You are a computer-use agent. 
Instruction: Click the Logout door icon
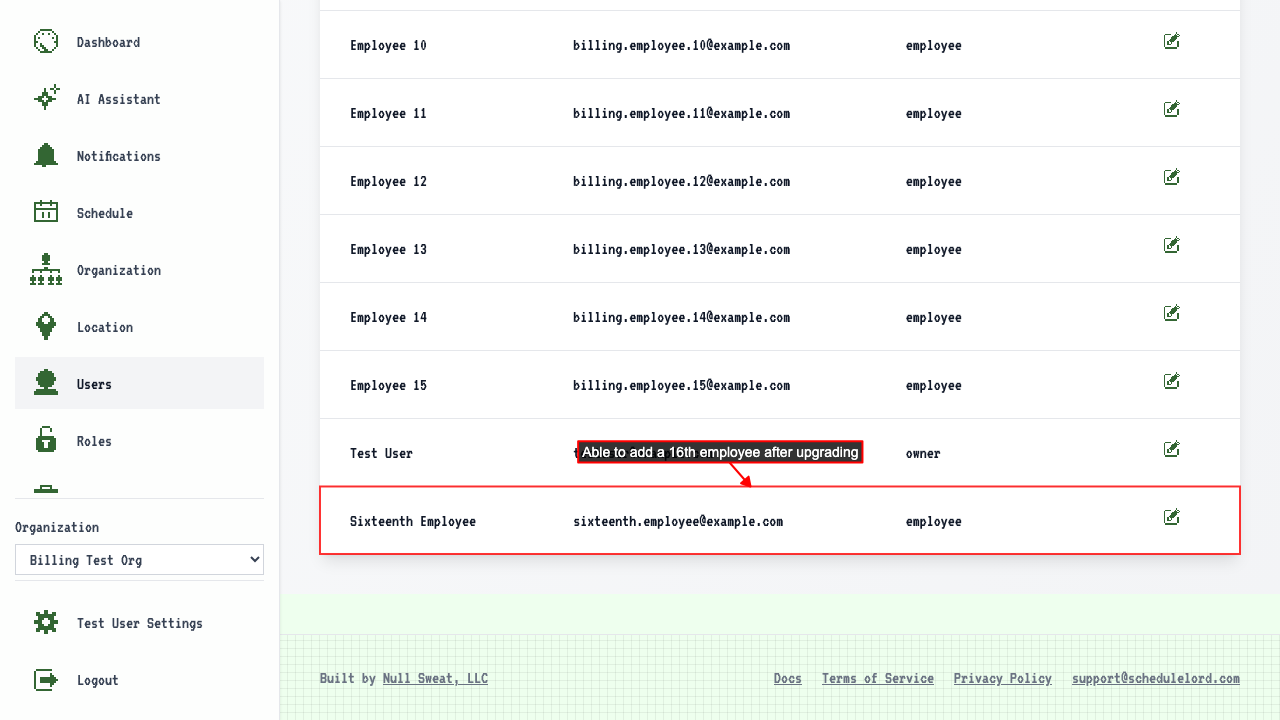(46, 680)
